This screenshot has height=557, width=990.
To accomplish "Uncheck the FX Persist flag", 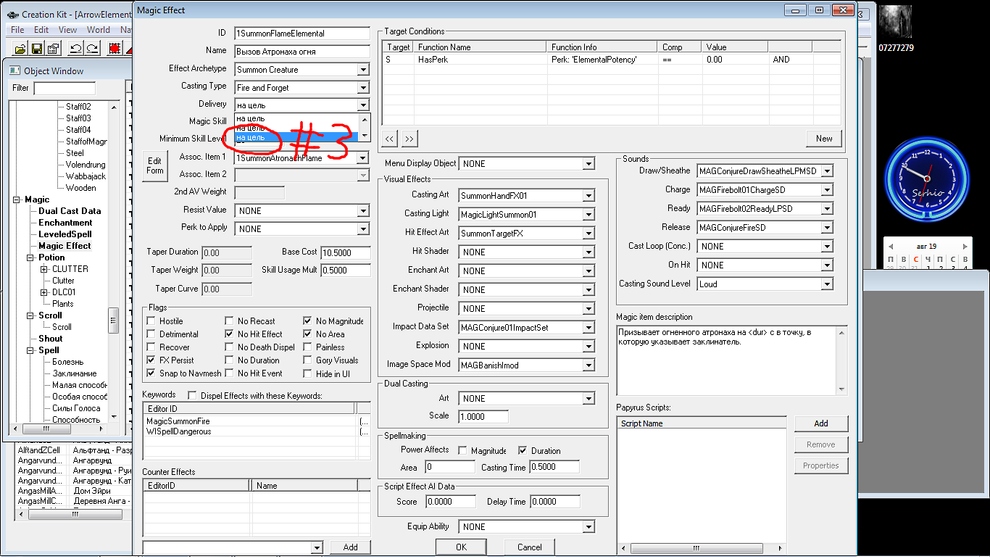I will pyautogui.click(x=150, y=360).
